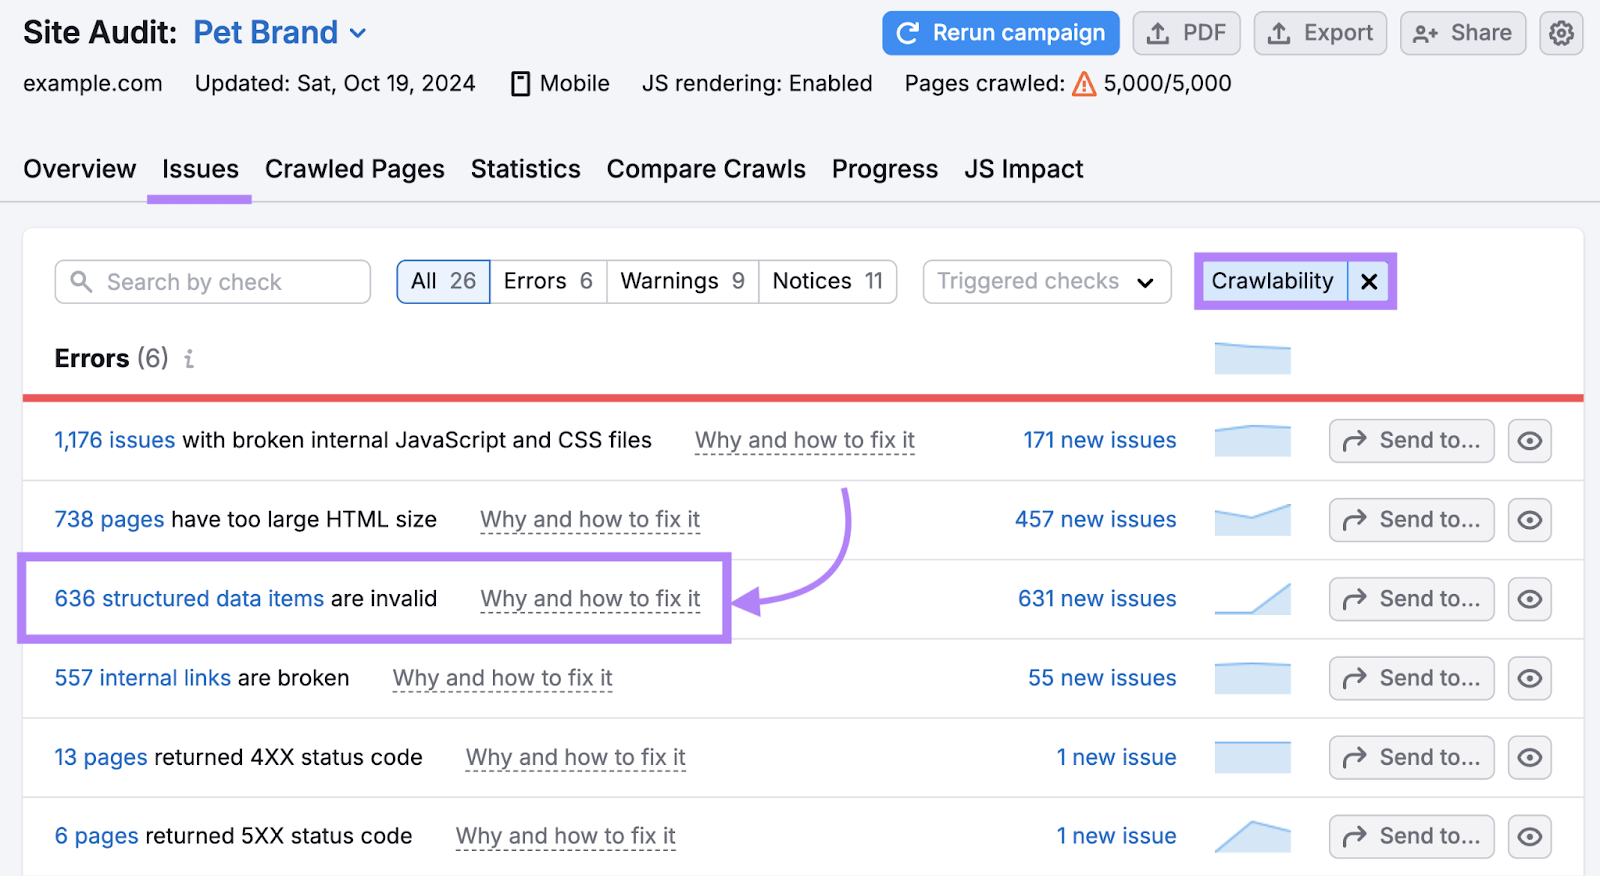1600x876 pixels.
Task: Hide the invalid structured data issue
Action: pyautogui.click(x=1530, y=599)
